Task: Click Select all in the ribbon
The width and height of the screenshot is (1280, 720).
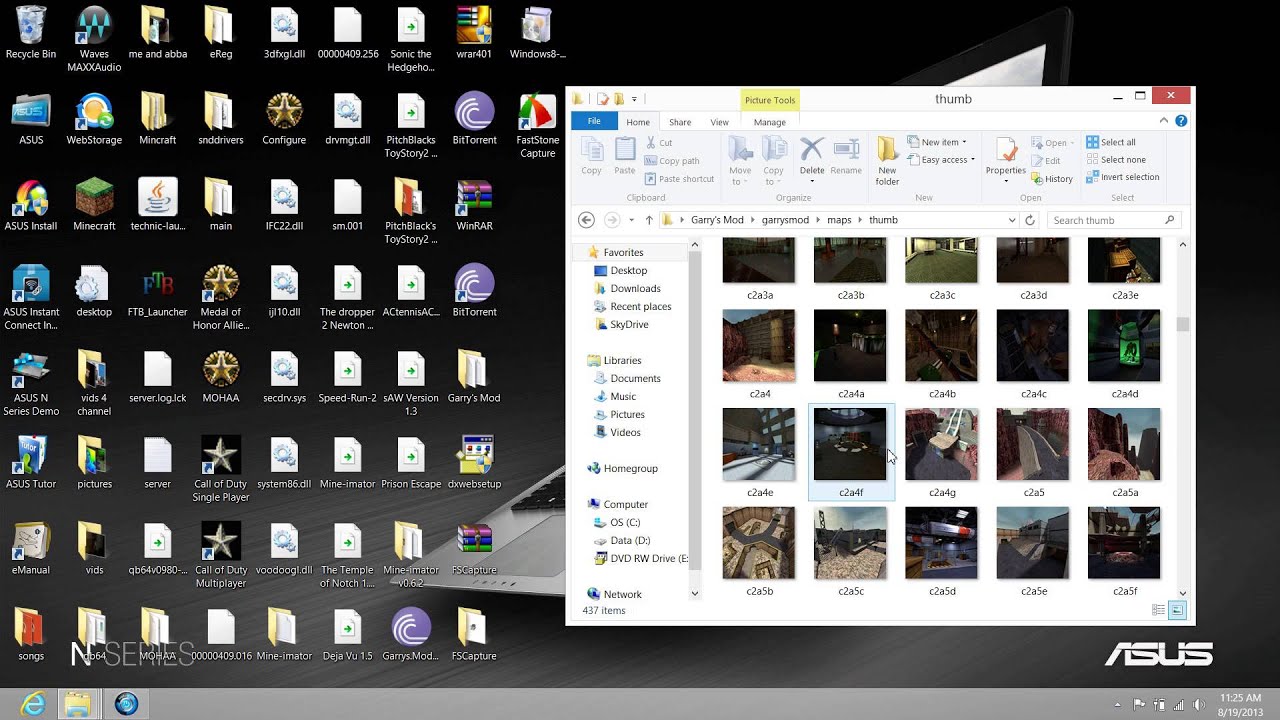Action: coord(1111,142)
